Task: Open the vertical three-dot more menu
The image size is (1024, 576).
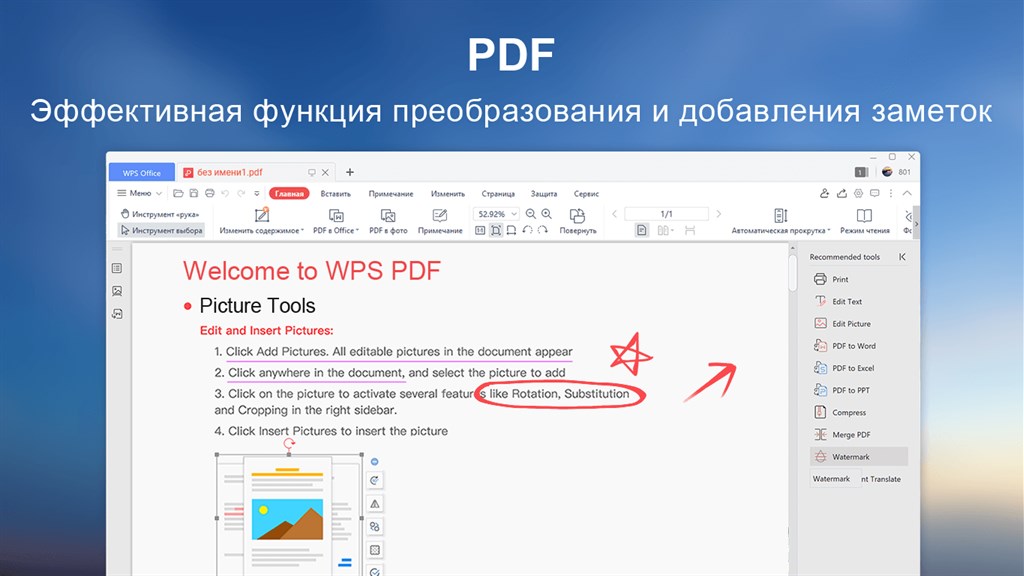Action: pos(891,193)
